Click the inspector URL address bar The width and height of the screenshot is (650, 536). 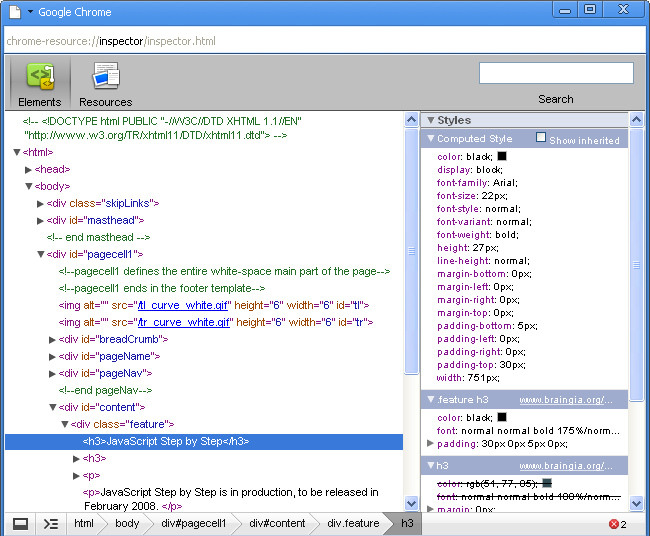click(325, 41)
